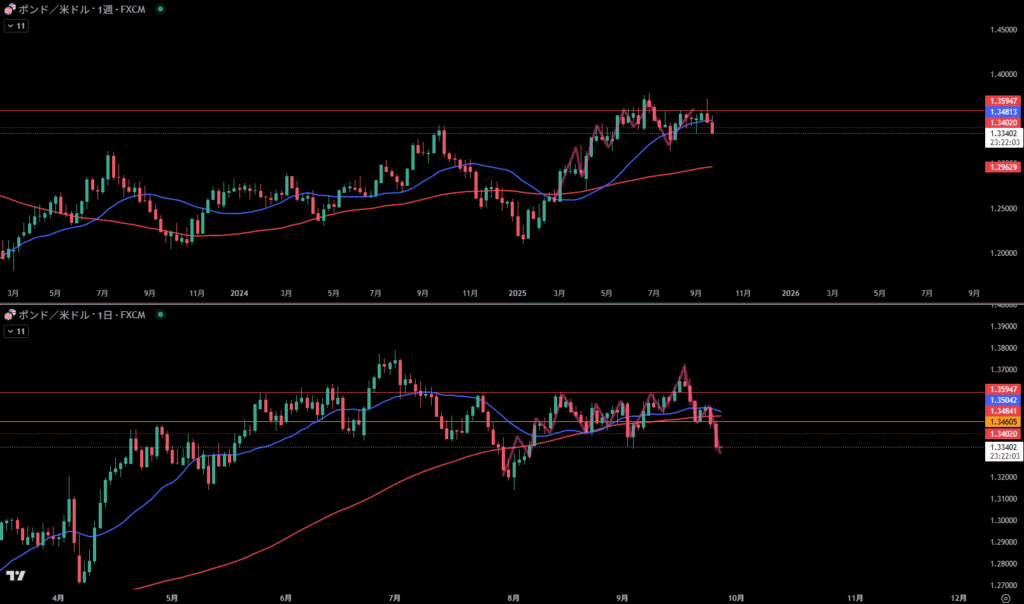Select the orange 1.34605 price label
This screenshot has width=1024, height=604.
1003,422
